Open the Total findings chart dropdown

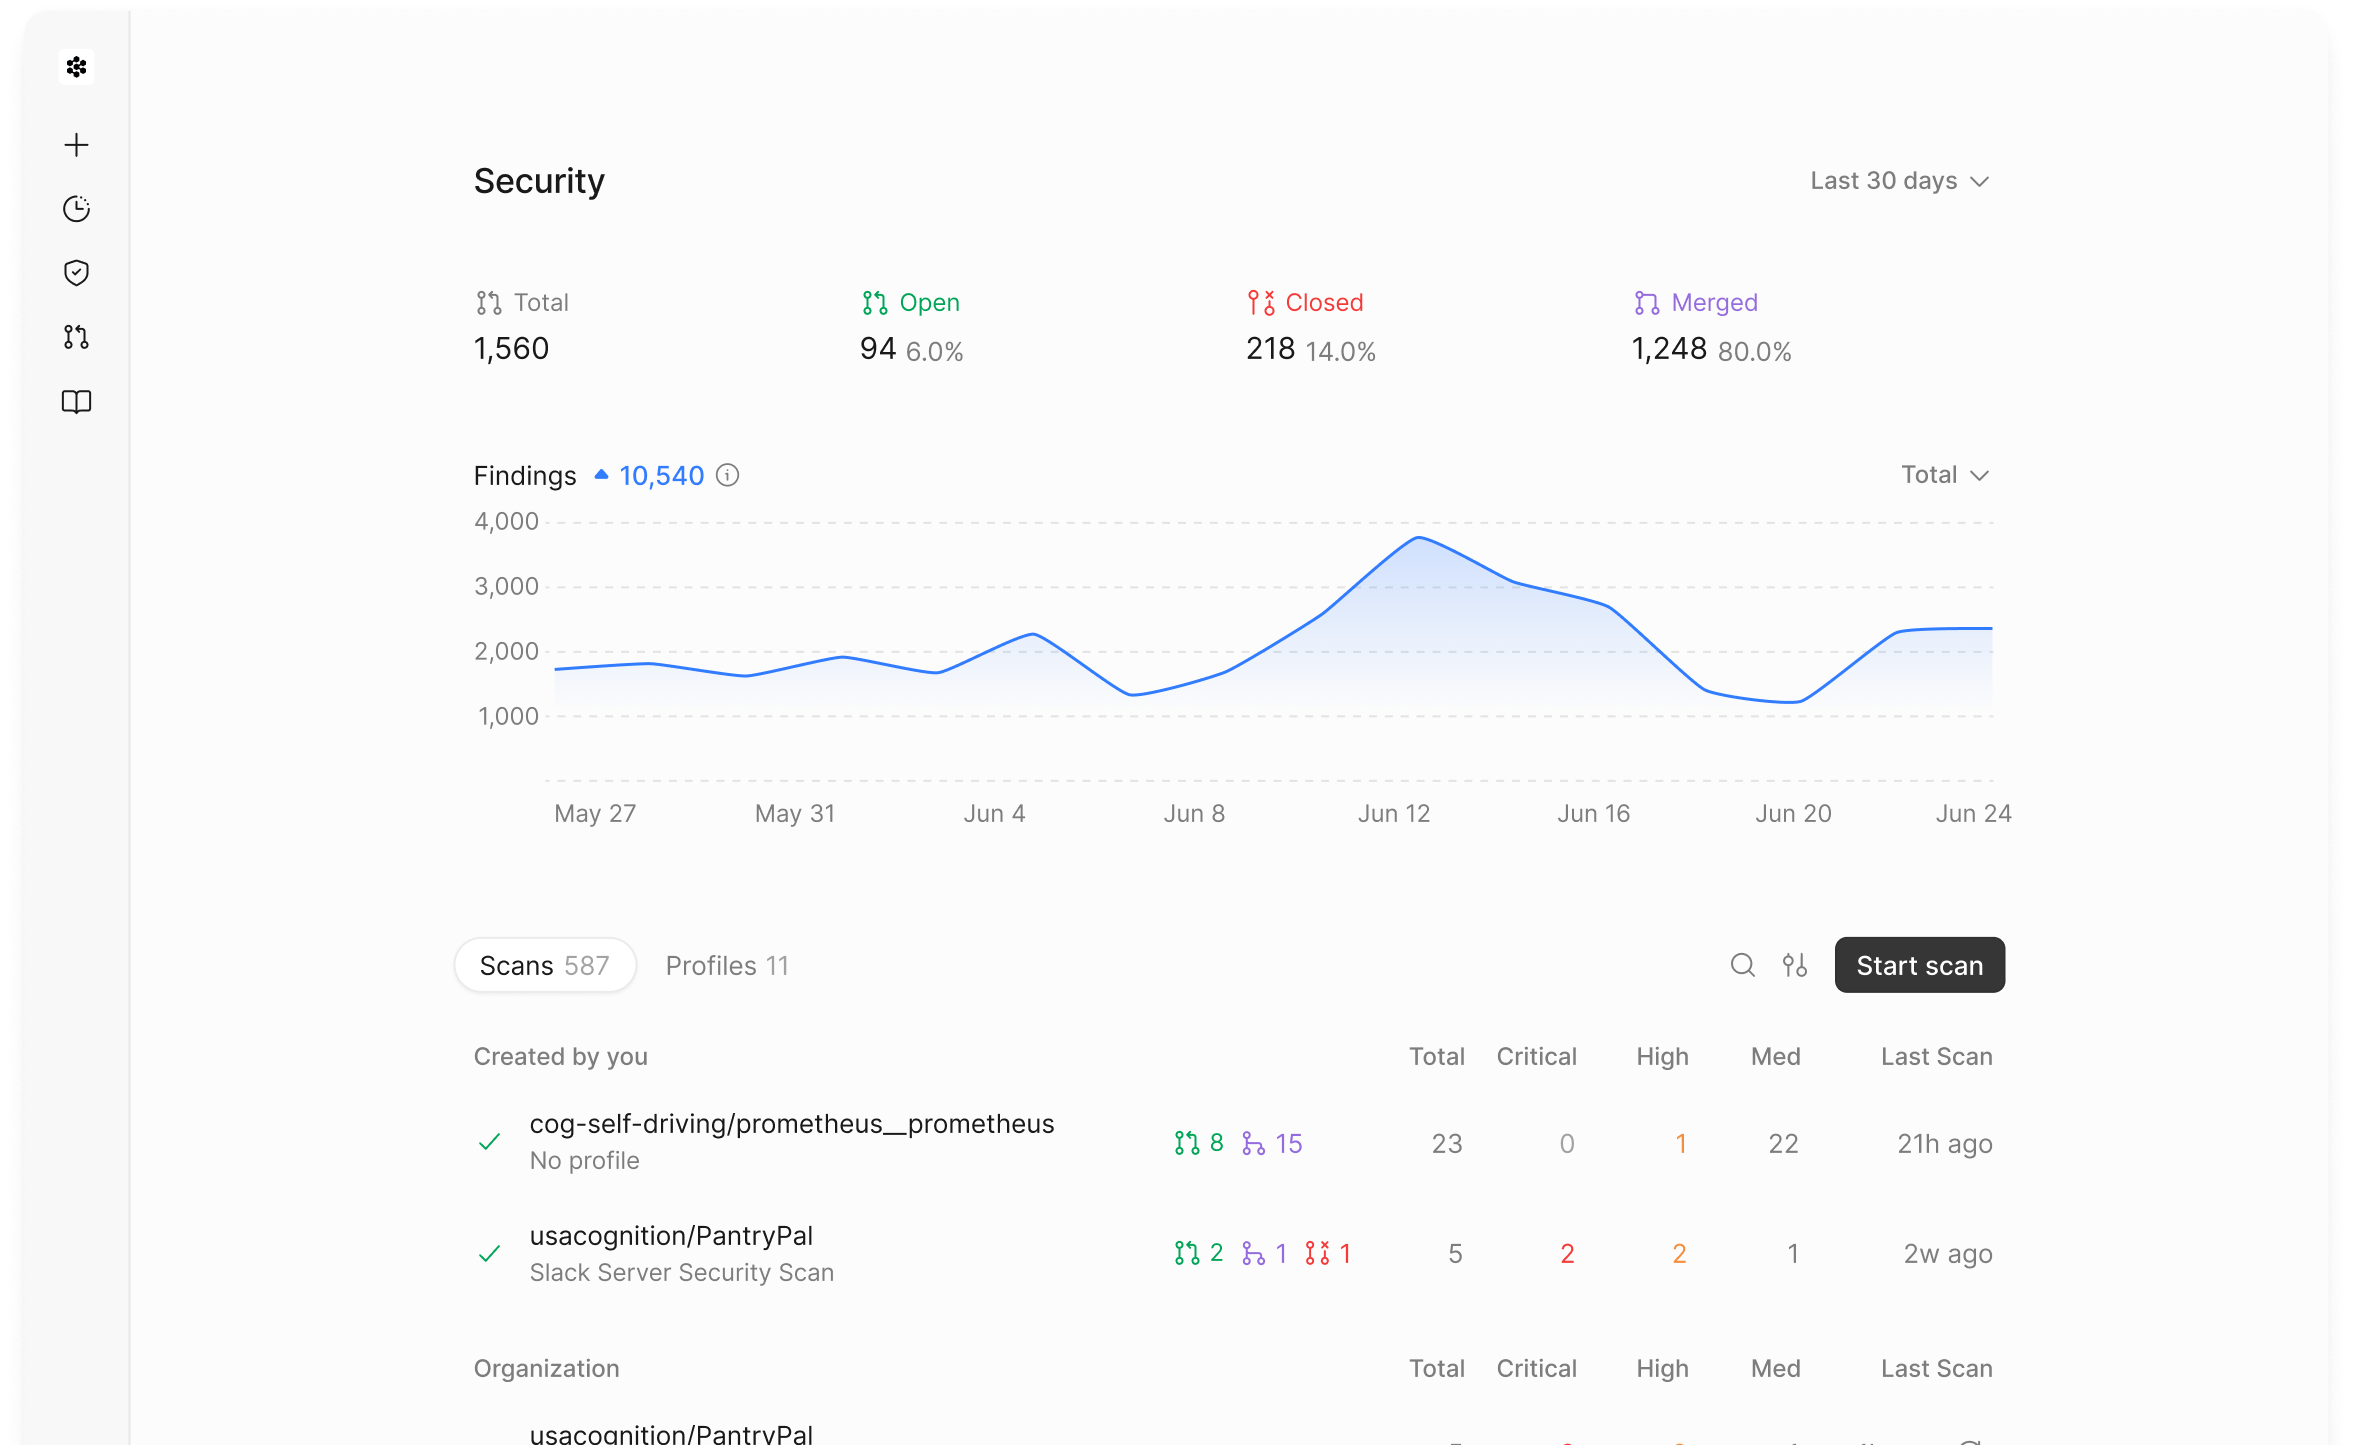tap(1945, 475)
